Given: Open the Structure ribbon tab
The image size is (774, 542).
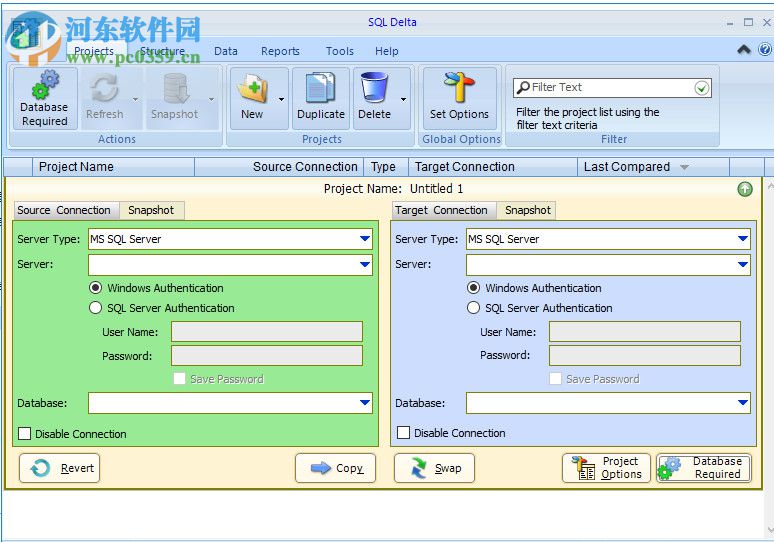Looking at the screenshot, I should tap(162, 51).
